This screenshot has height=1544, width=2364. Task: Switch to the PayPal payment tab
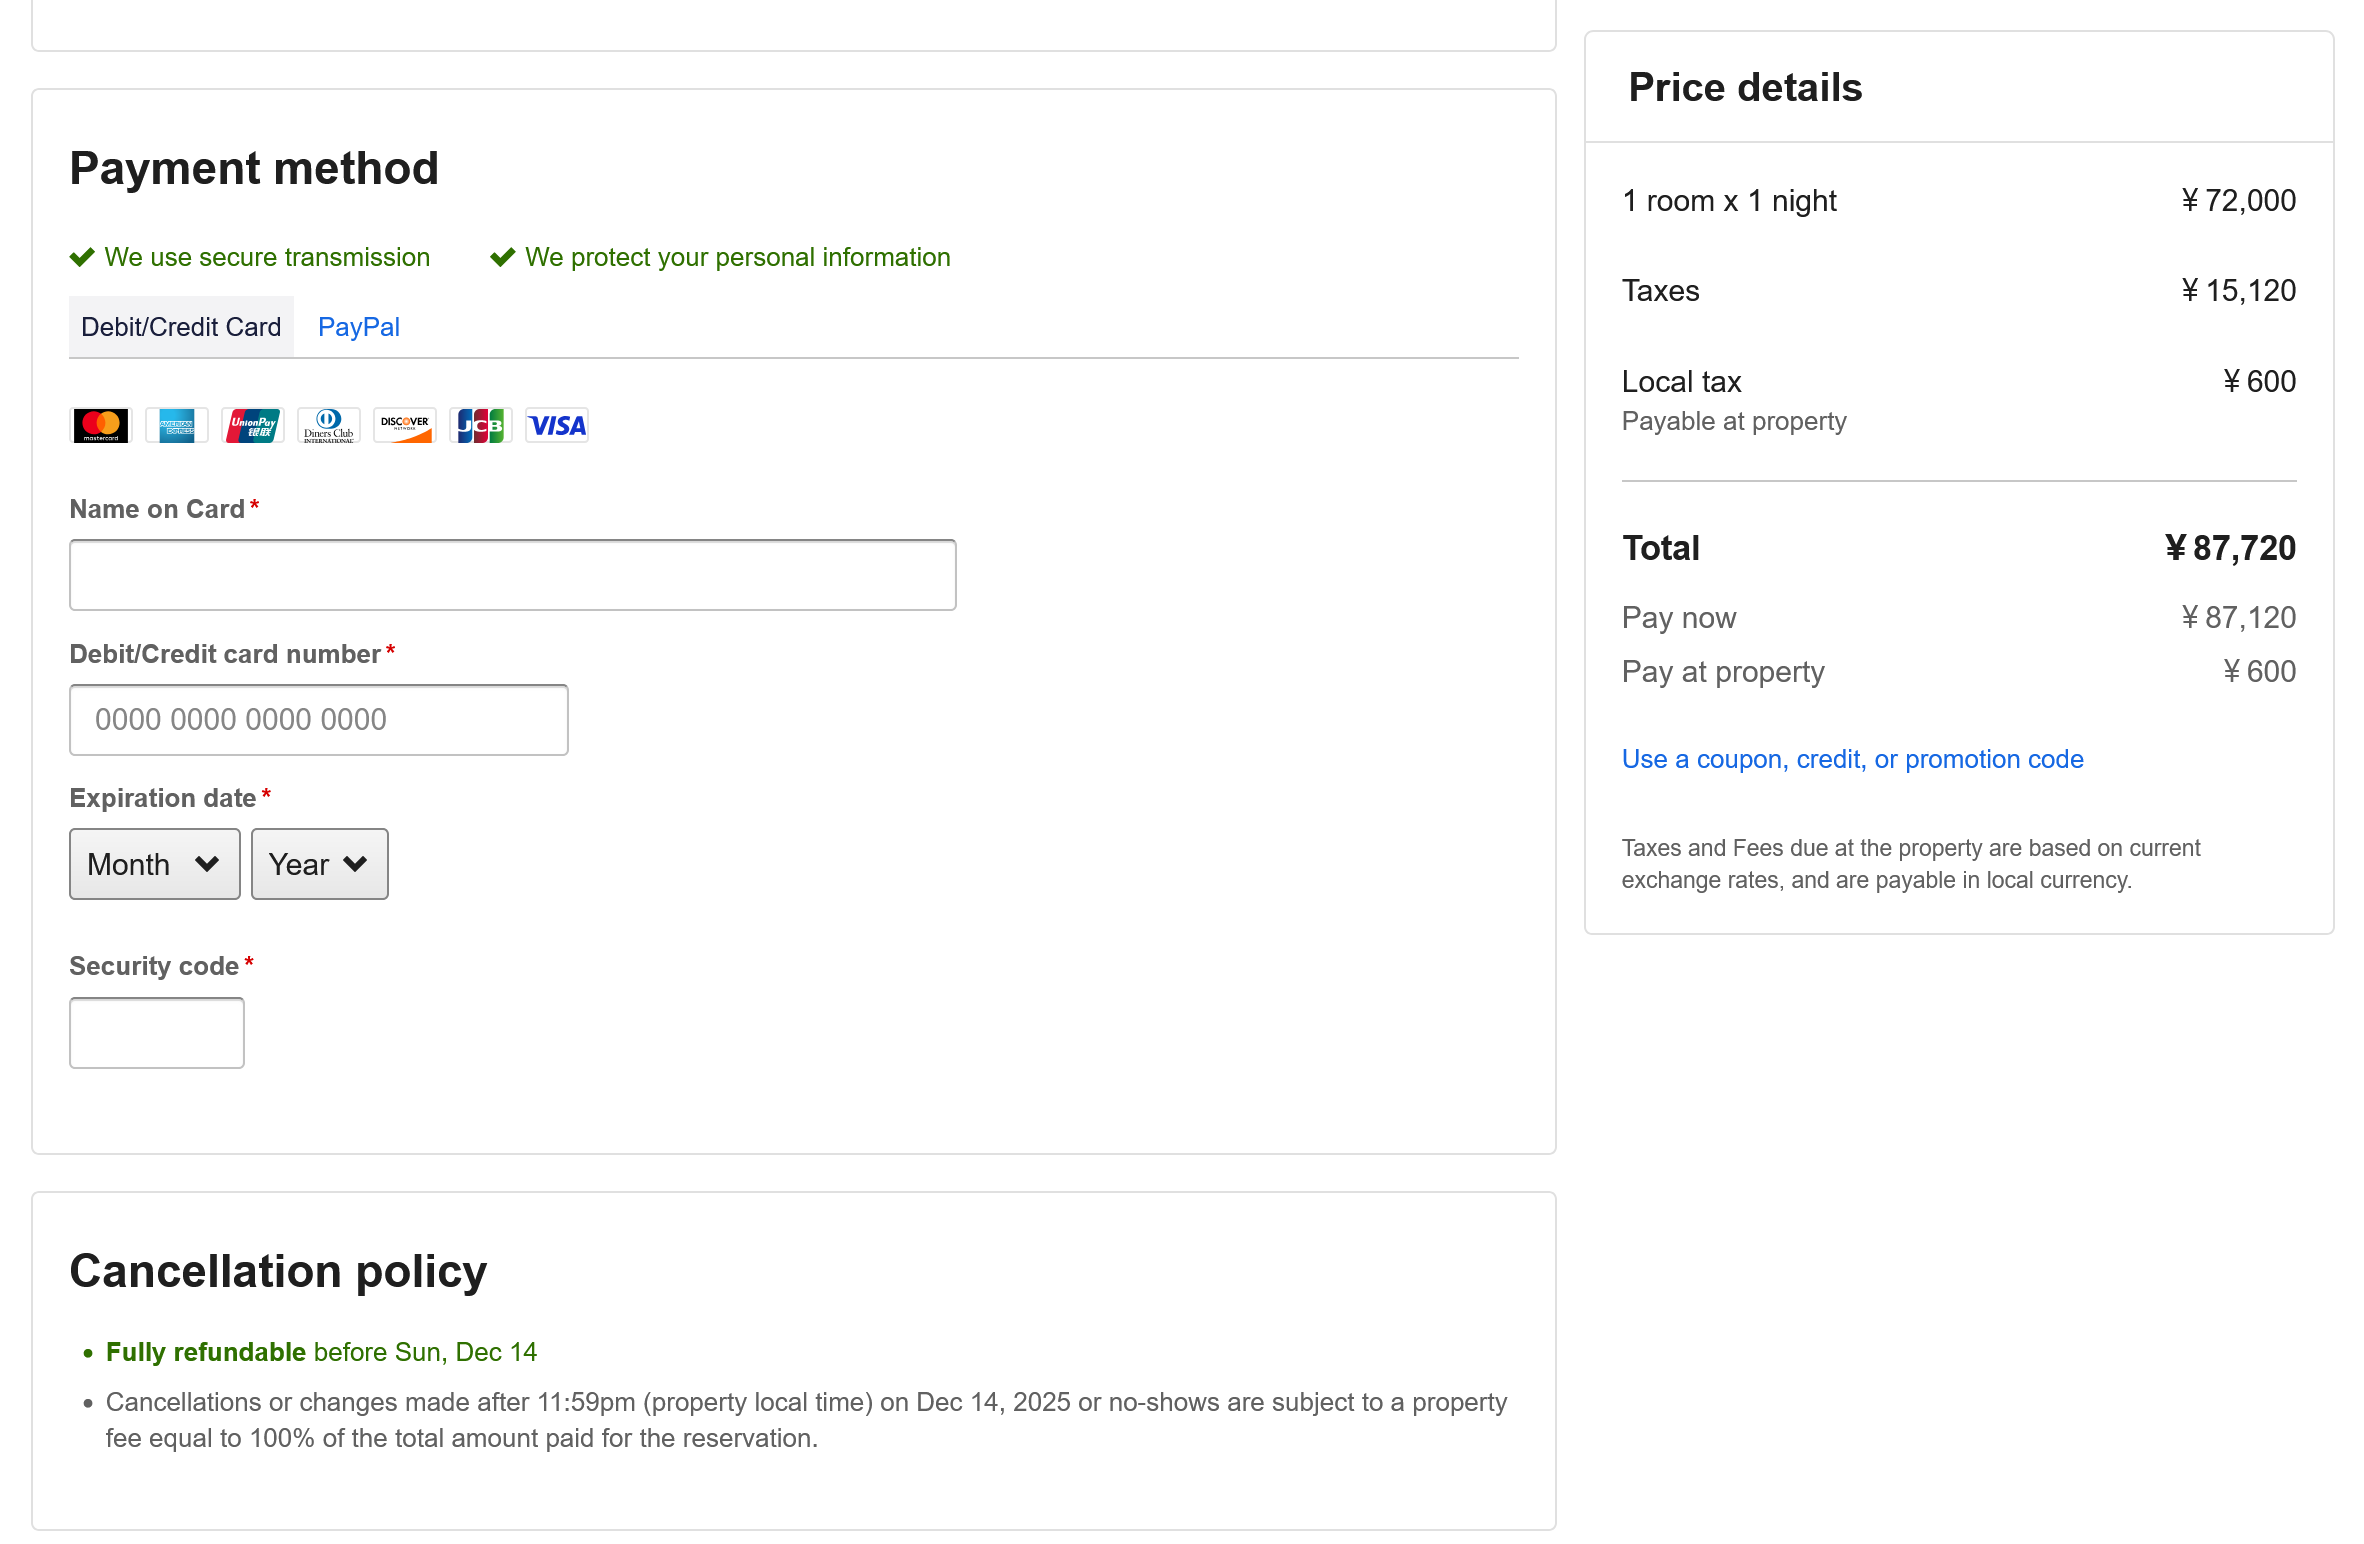[x=359, y=327]
